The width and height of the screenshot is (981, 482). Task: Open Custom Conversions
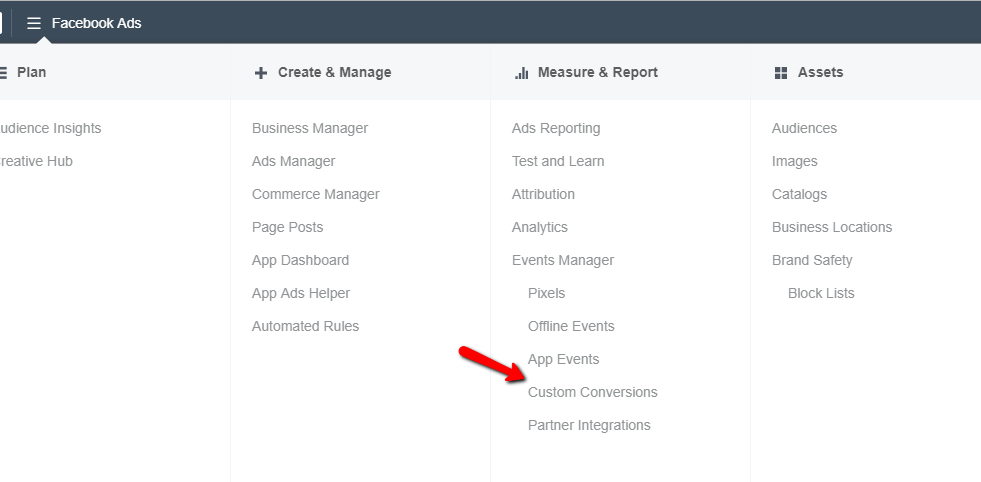(x=592, y=392)
